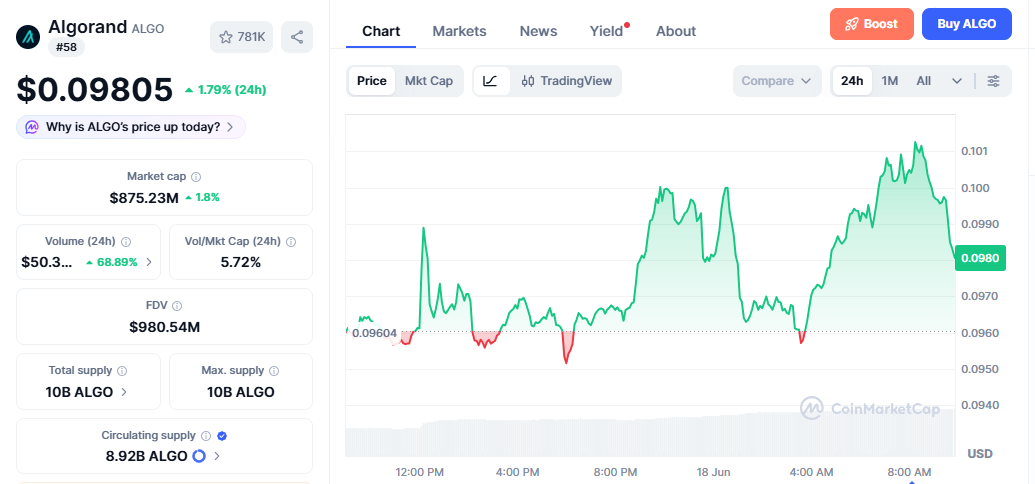Click the rocket icon on Boost
Viewport: 1035px width, 484px height.
[x=852, y=24]
